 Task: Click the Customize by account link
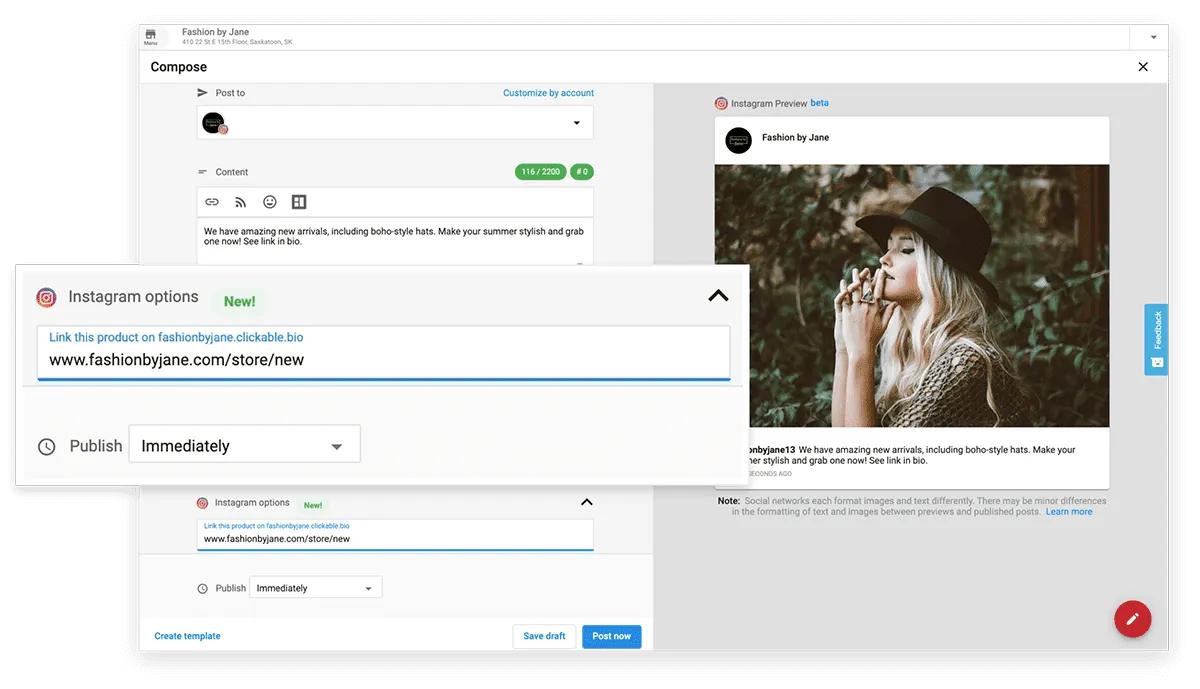[x=548, y=93]
